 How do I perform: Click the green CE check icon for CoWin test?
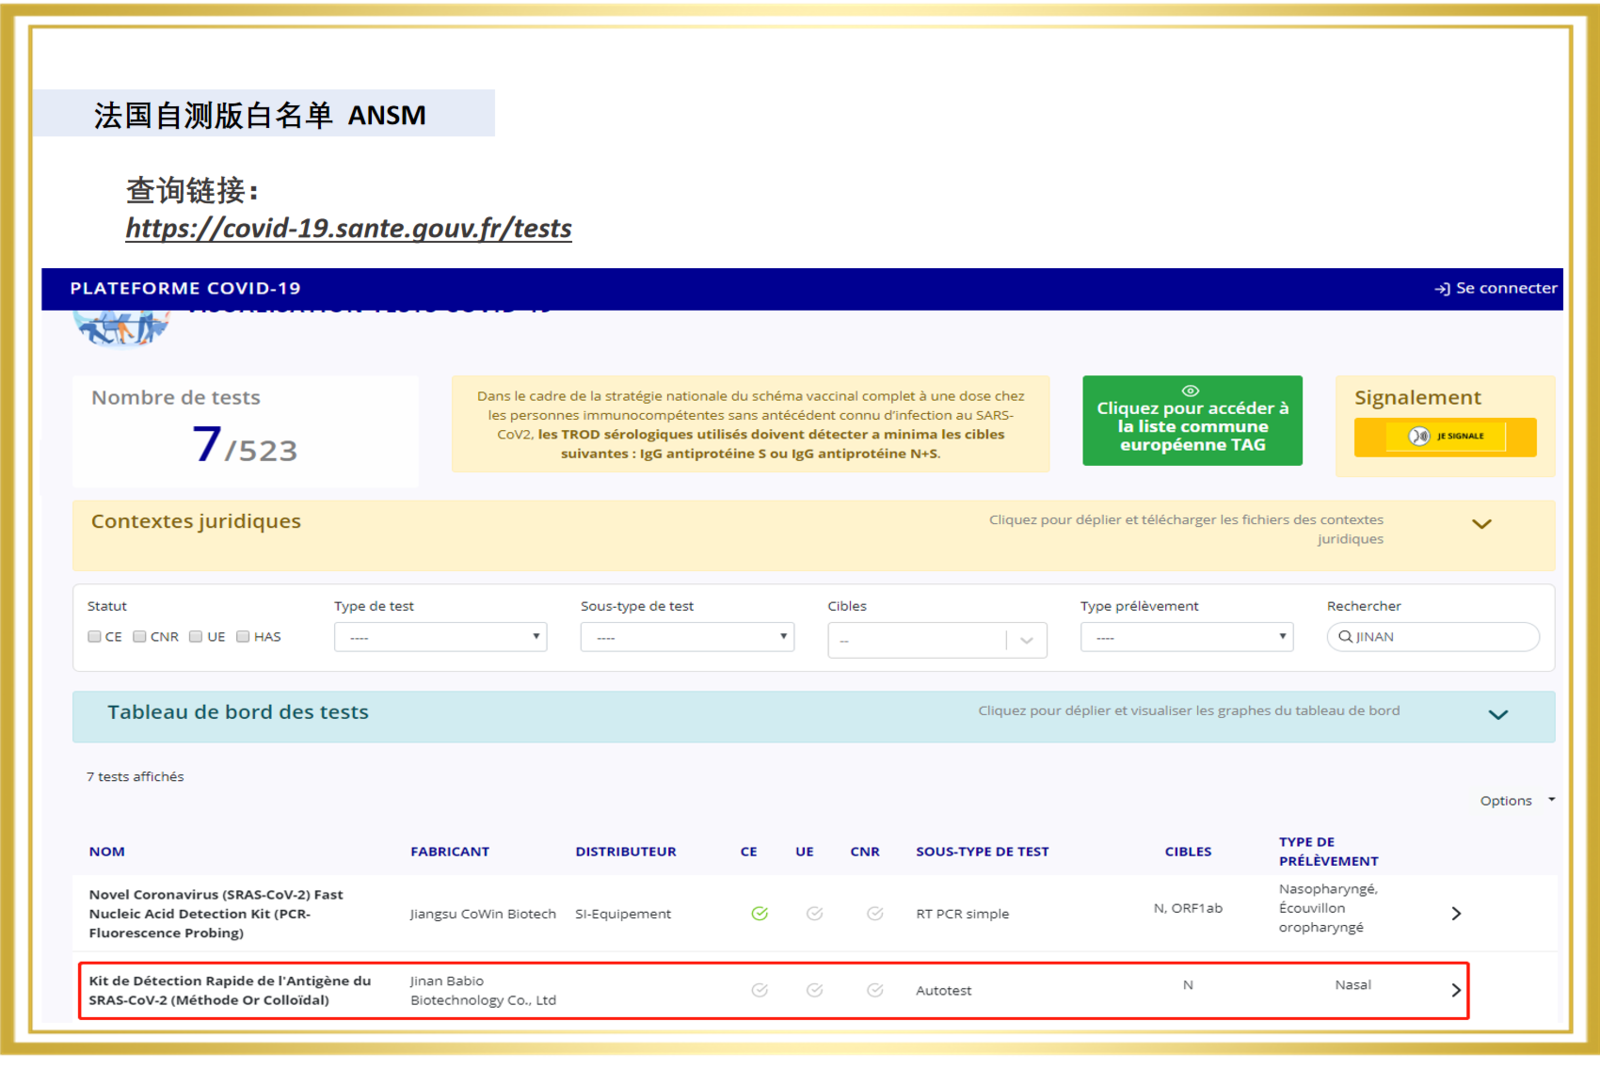click(x=760, y=913)
